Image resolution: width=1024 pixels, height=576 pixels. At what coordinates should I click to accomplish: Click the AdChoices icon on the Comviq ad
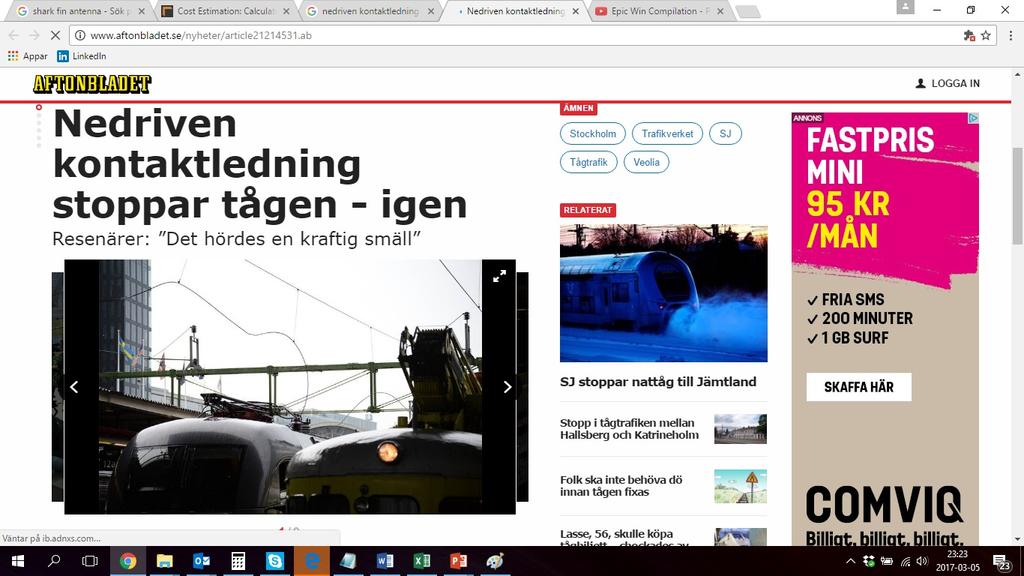point(973,118)
